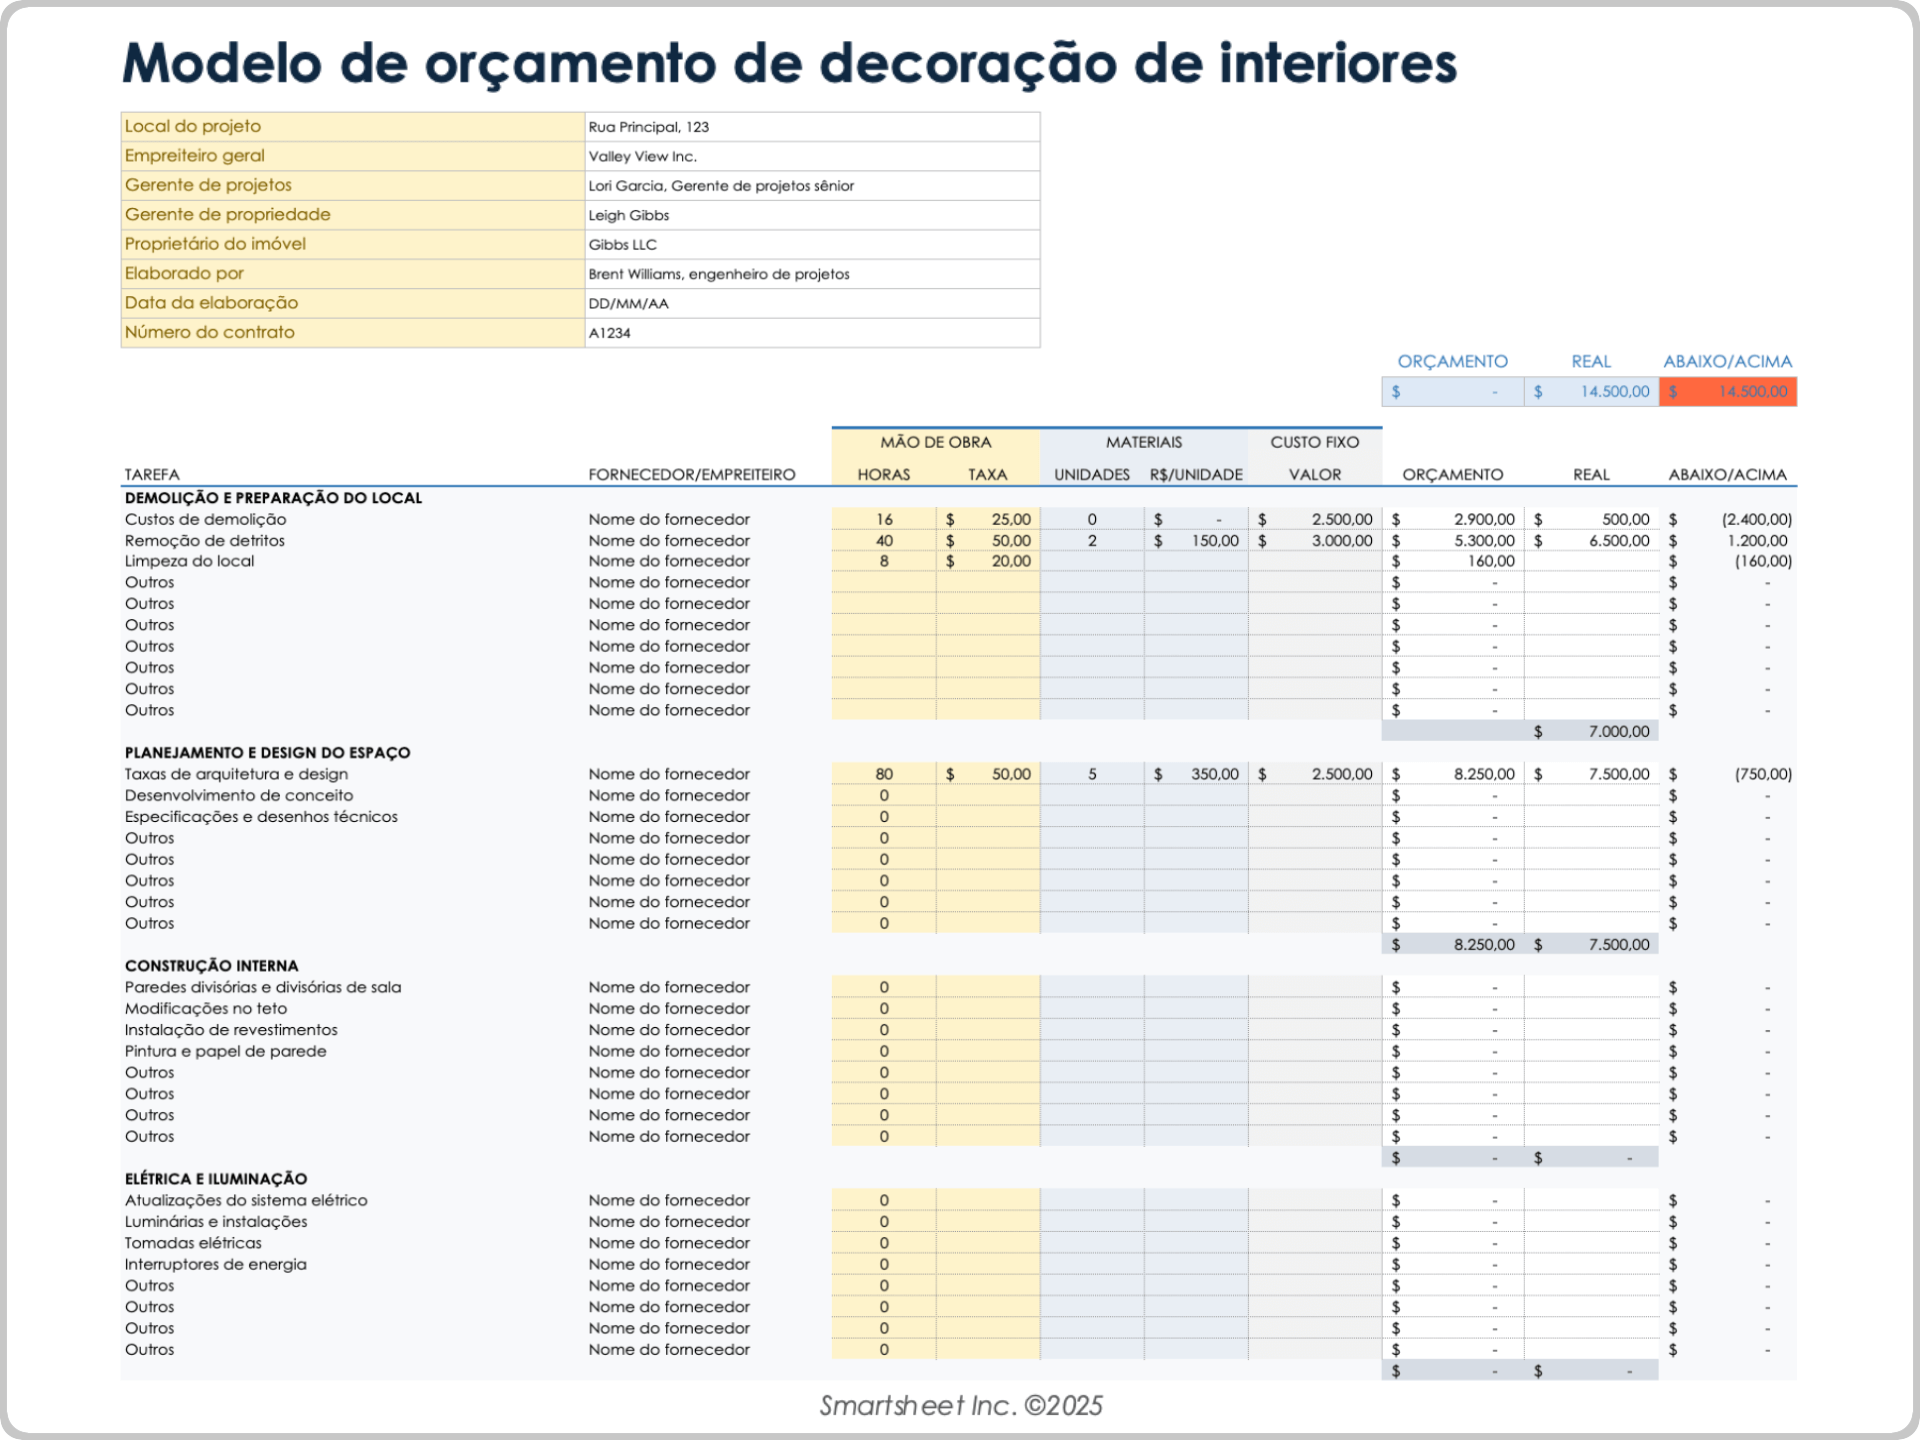Select hours value 16 for demolition costs
Screen dimensions: 1920x1440
(x=884, y=520)
